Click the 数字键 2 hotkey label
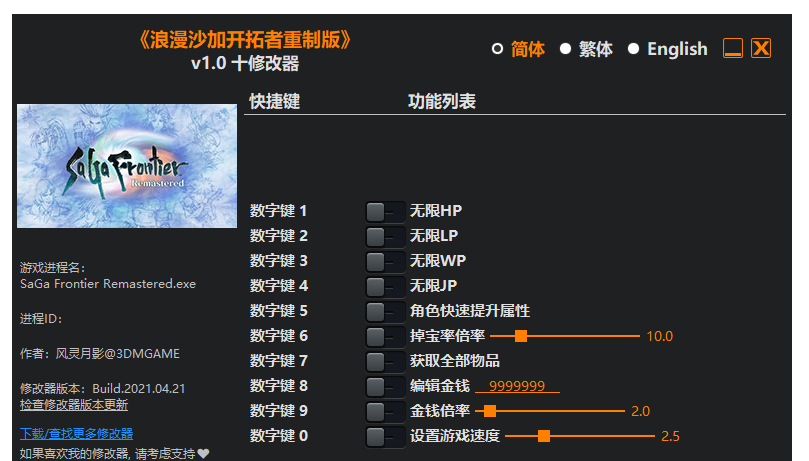This screenshot has height=461, width=809. [x=279, y=236]
